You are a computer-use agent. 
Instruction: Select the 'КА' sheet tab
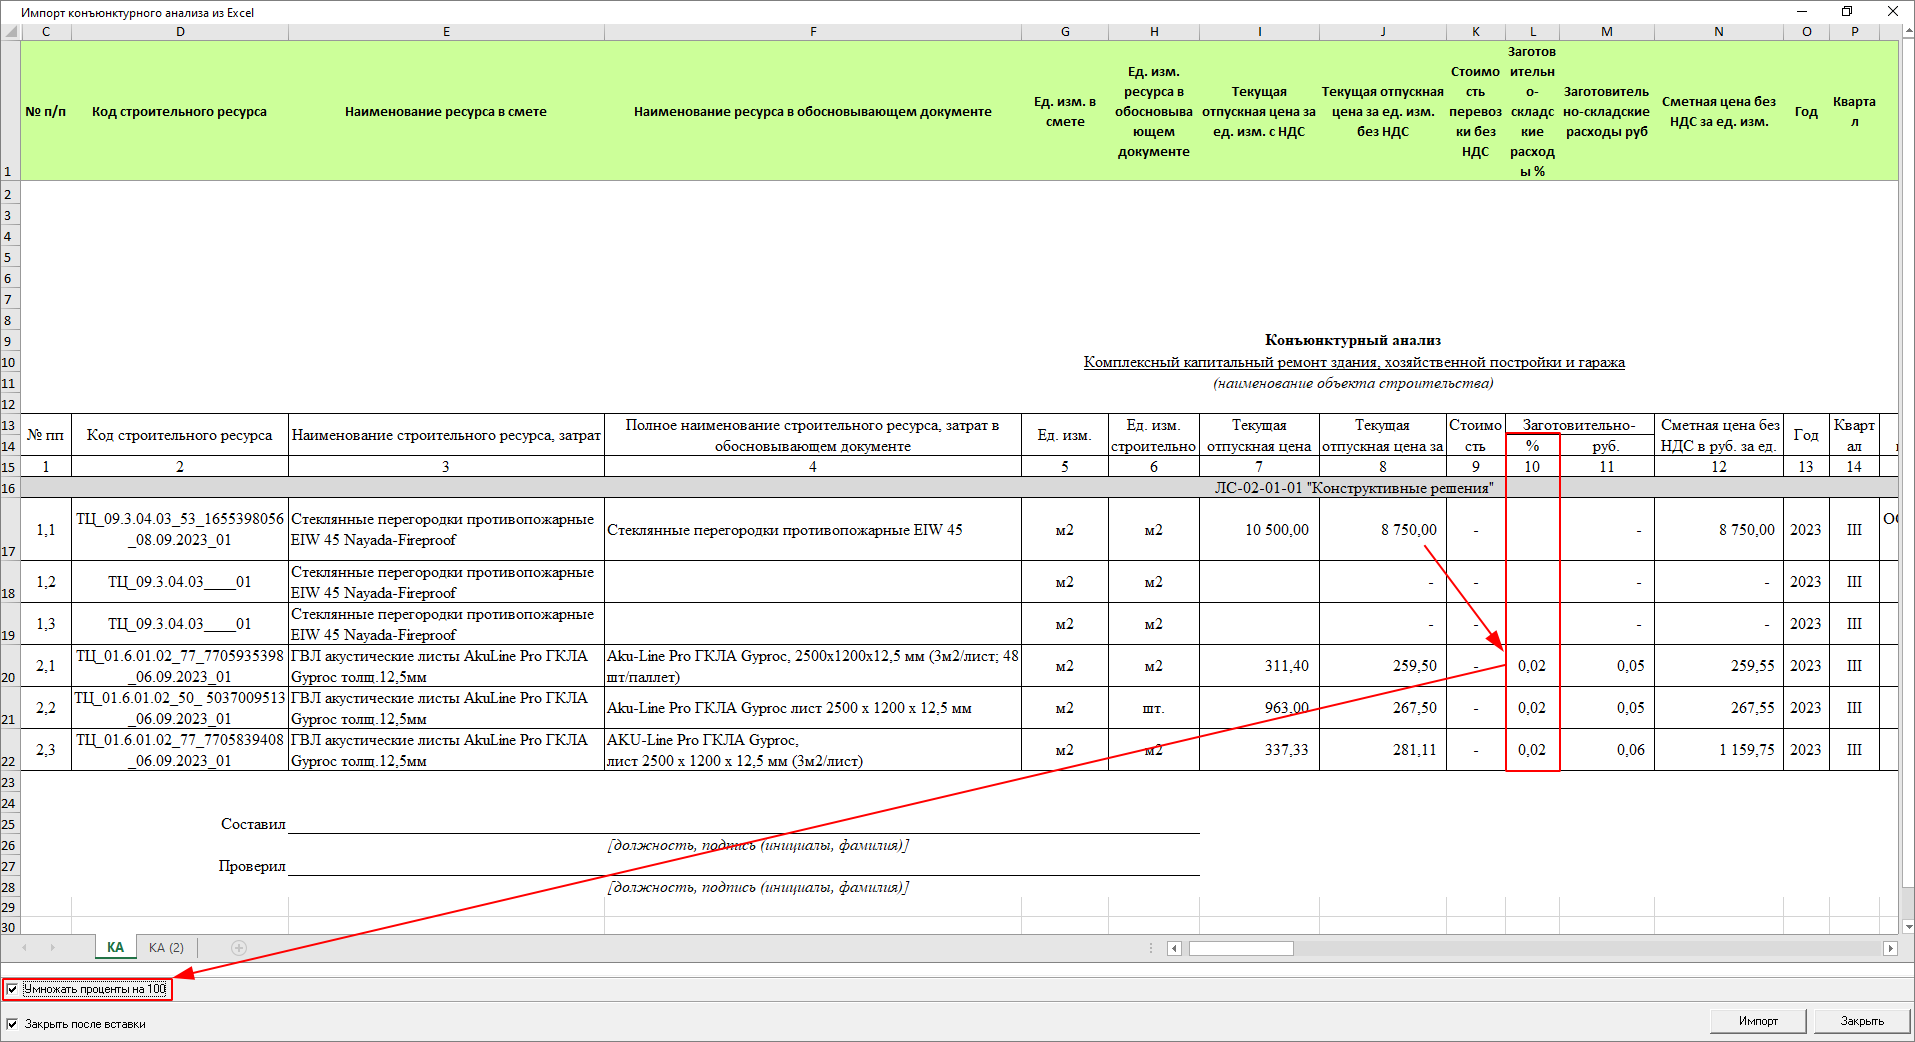pos(115,948)
